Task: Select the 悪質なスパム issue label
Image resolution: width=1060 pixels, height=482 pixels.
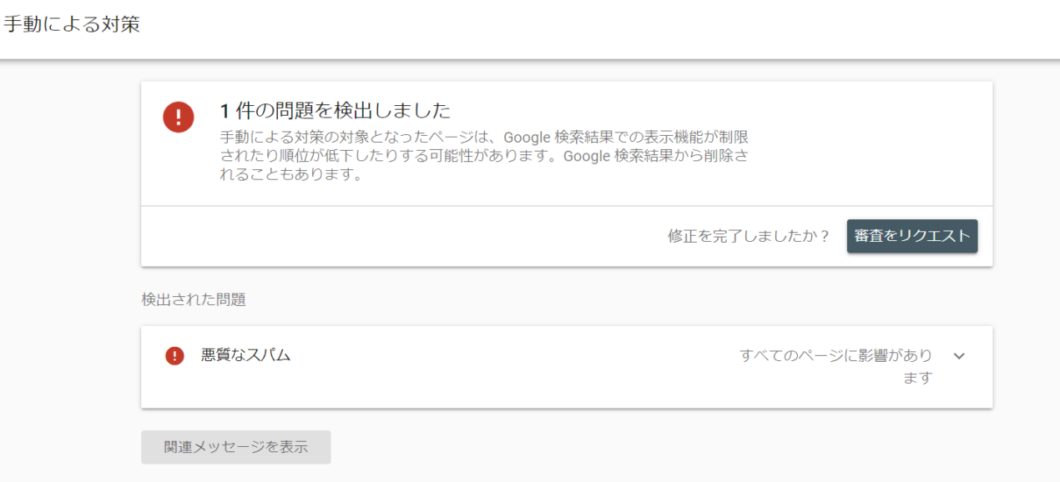Action: click(x=245, y=355)
